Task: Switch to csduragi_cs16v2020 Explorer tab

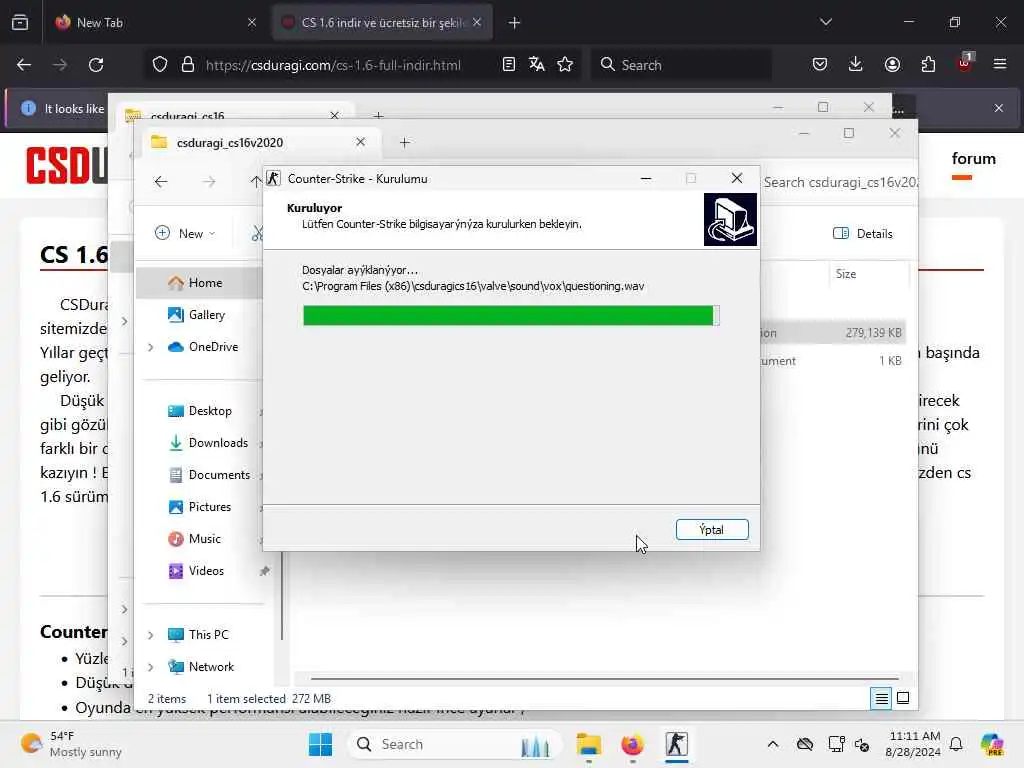Action: point(259,142)
